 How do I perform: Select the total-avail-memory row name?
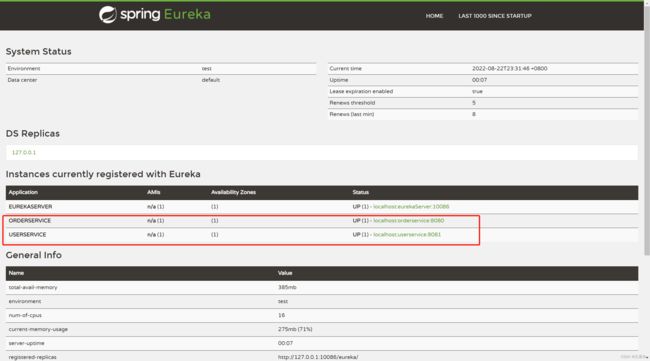point(33,287)
